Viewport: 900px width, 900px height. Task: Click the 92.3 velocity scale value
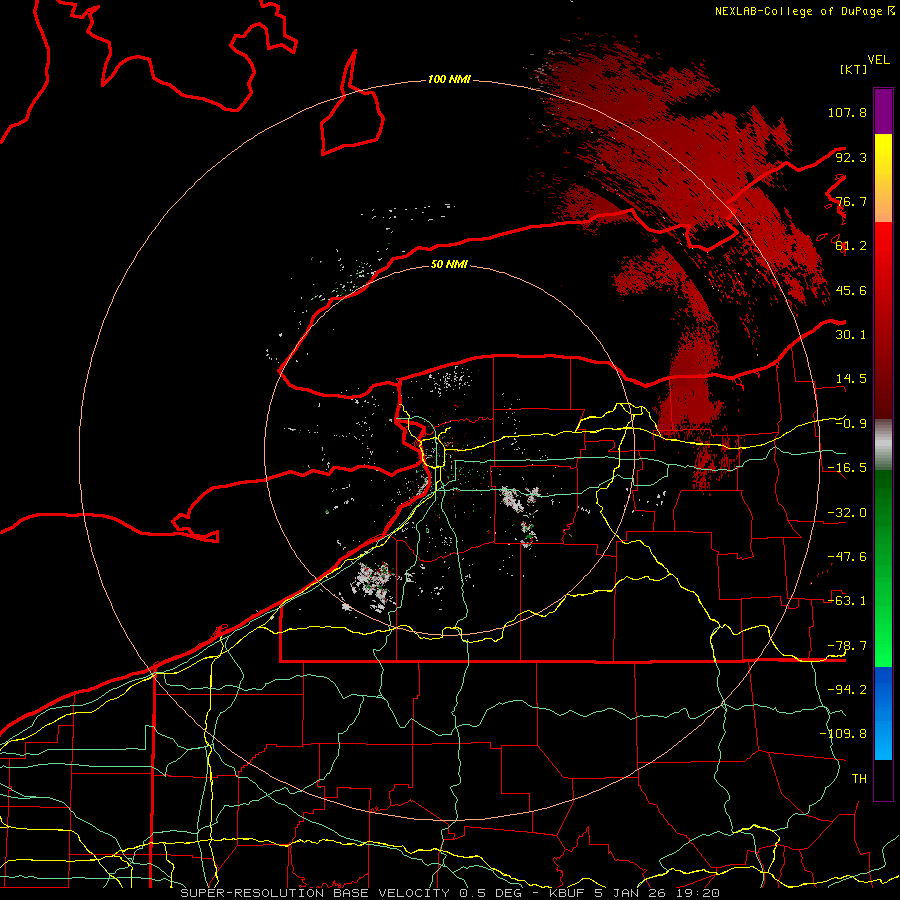click(x=851, y=157)
